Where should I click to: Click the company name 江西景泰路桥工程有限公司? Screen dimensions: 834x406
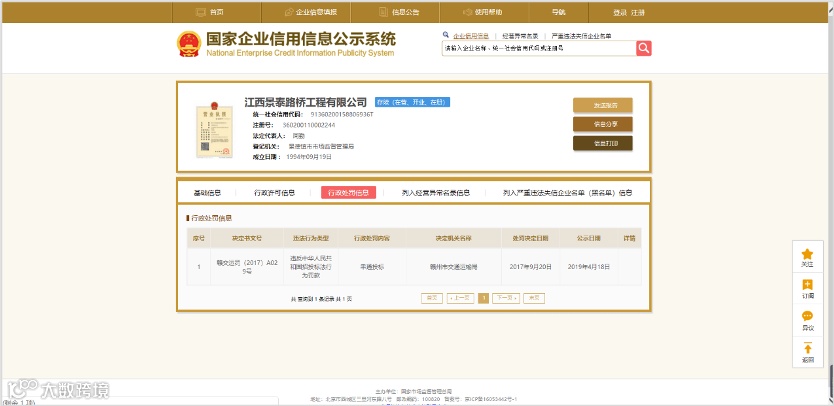(x=306, y=102)
